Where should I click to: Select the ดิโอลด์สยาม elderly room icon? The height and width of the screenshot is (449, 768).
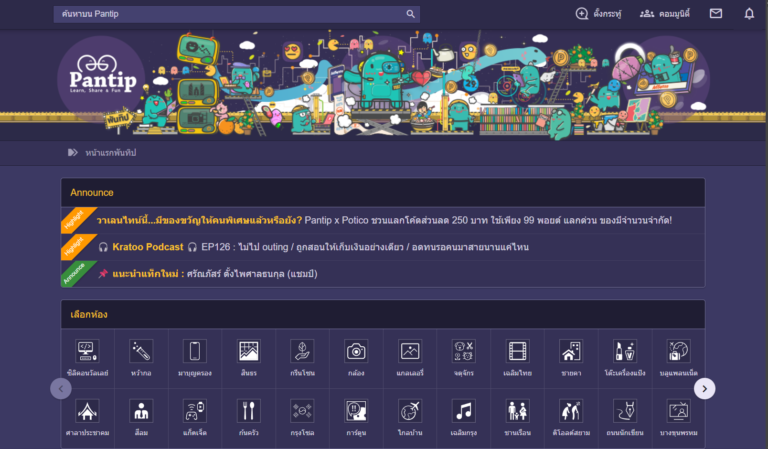pyautogui.click(x=571, y=411)
